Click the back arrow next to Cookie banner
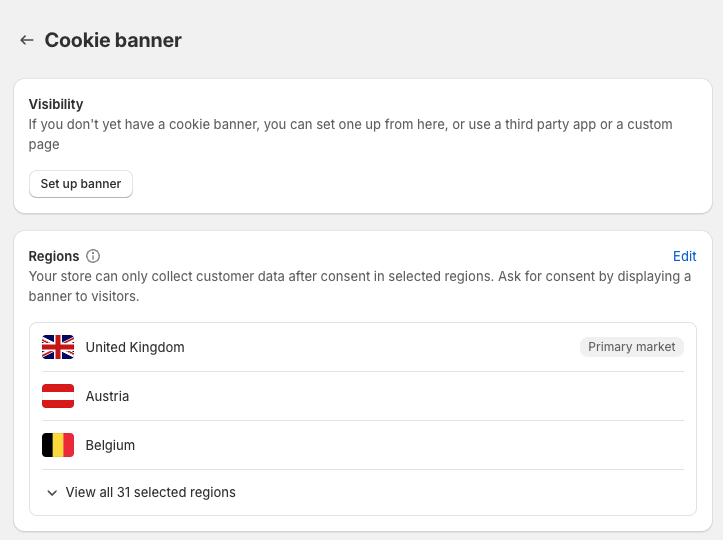 [27, 40]
